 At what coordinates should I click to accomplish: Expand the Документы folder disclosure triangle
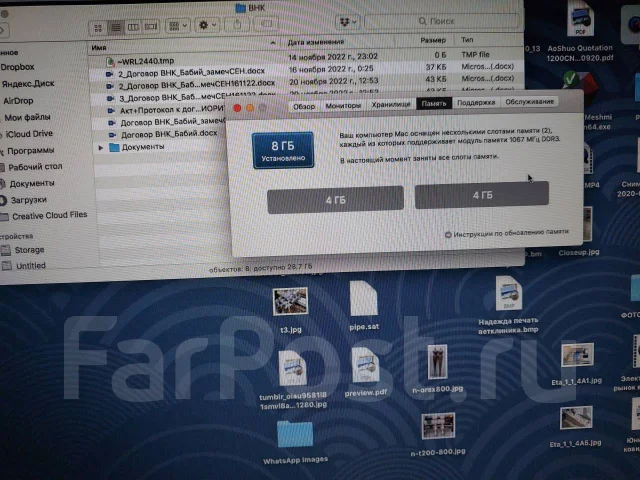click(x=100, y=147)
